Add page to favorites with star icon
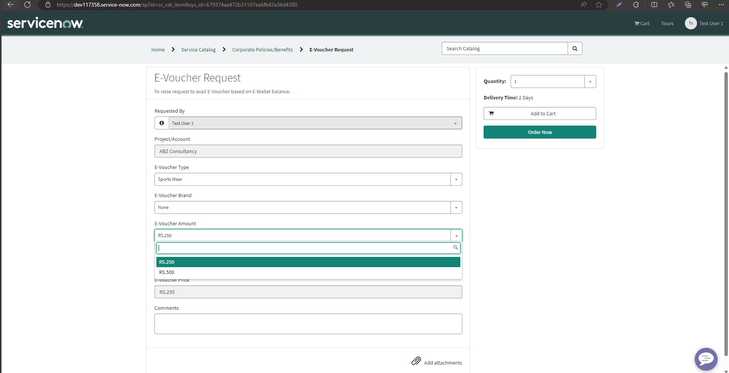Viewport: 729px width, 373px height. pyautogui.click(x=599, y=5)
